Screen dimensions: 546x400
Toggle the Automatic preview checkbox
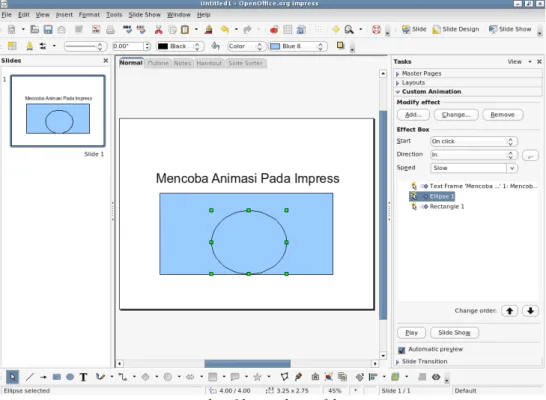pos(401,350)
